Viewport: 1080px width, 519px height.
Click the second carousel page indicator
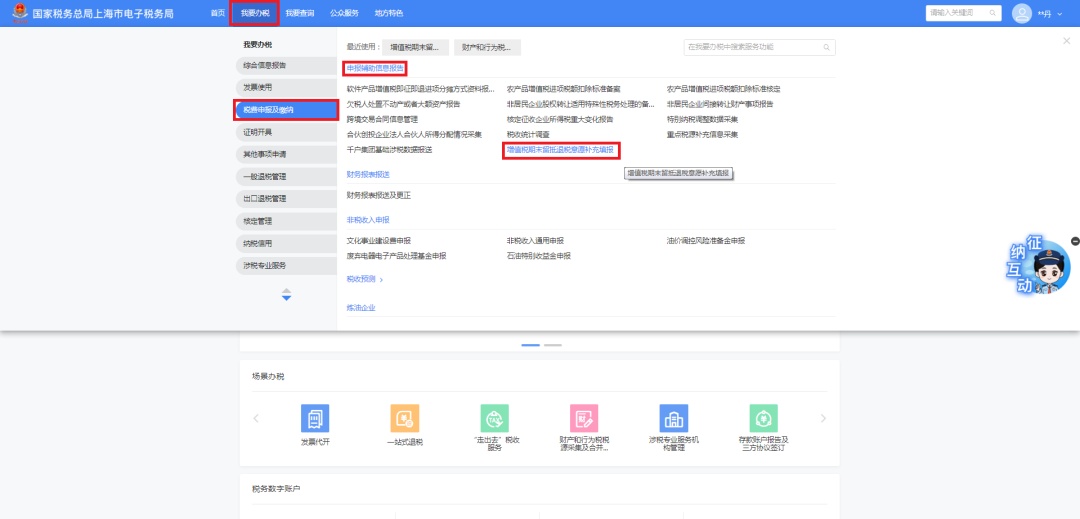[553, 345]
